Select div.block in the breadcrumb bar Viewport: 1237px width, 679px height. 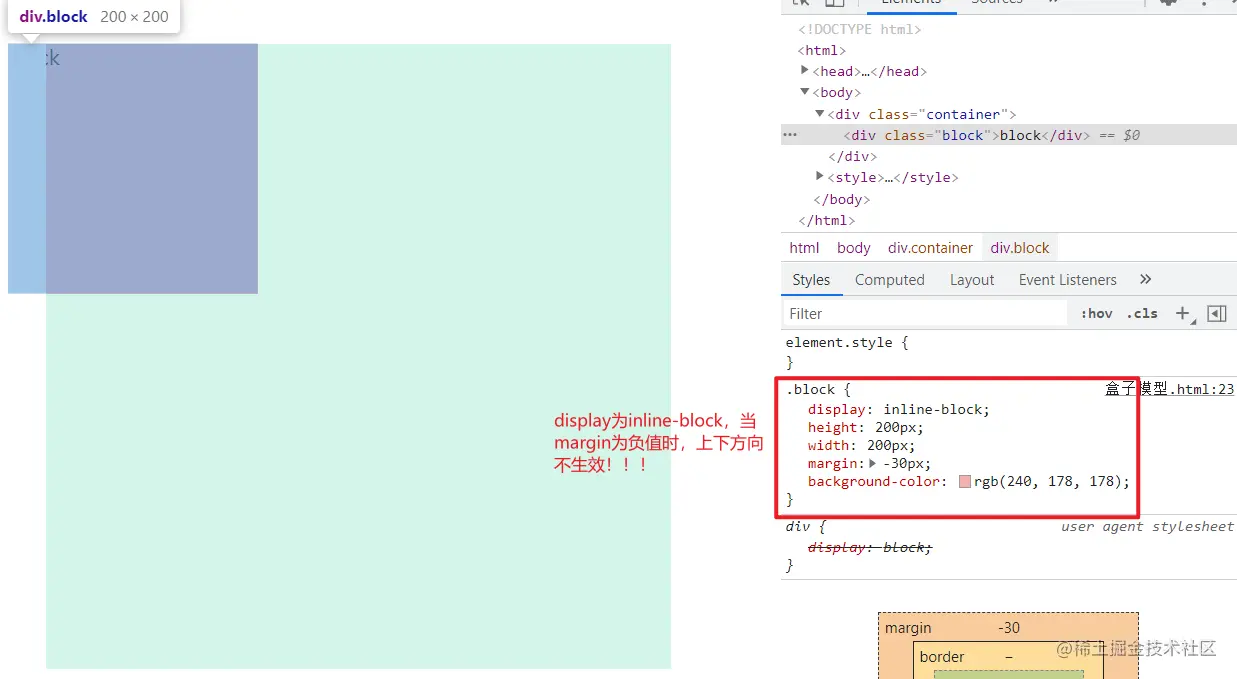coord(1020,248)
